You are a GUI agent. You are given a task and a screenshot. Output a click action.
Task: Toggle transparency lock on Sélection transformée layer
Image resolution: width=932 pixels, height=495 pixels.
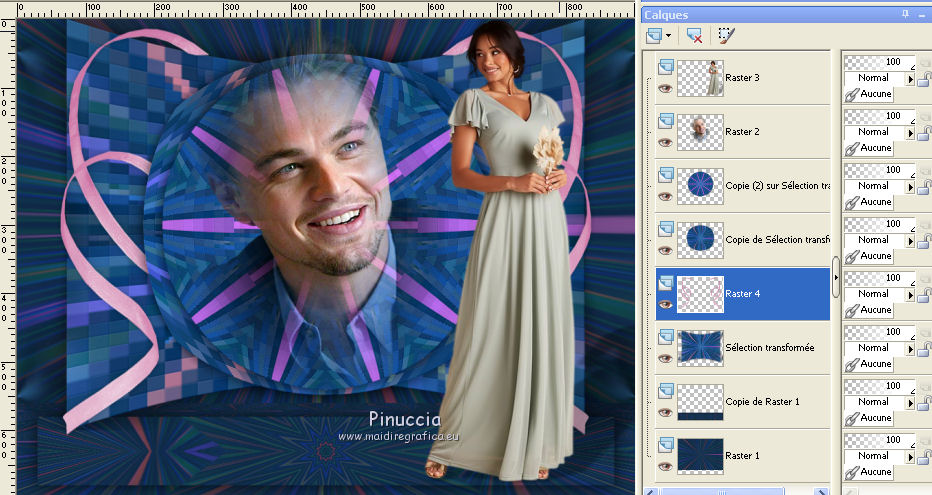coord(924,349)
